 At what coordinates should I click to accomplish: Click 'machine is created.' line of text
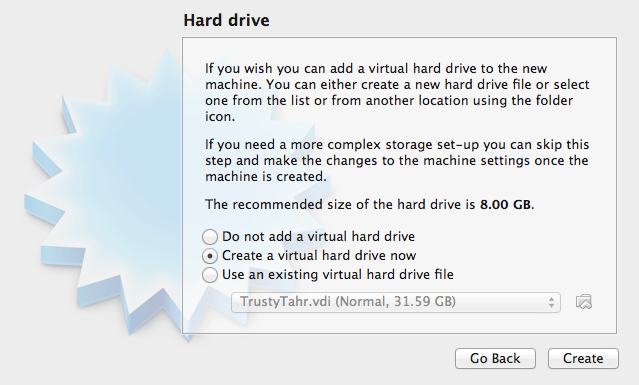pyautogui.click(x=266, y=177)
